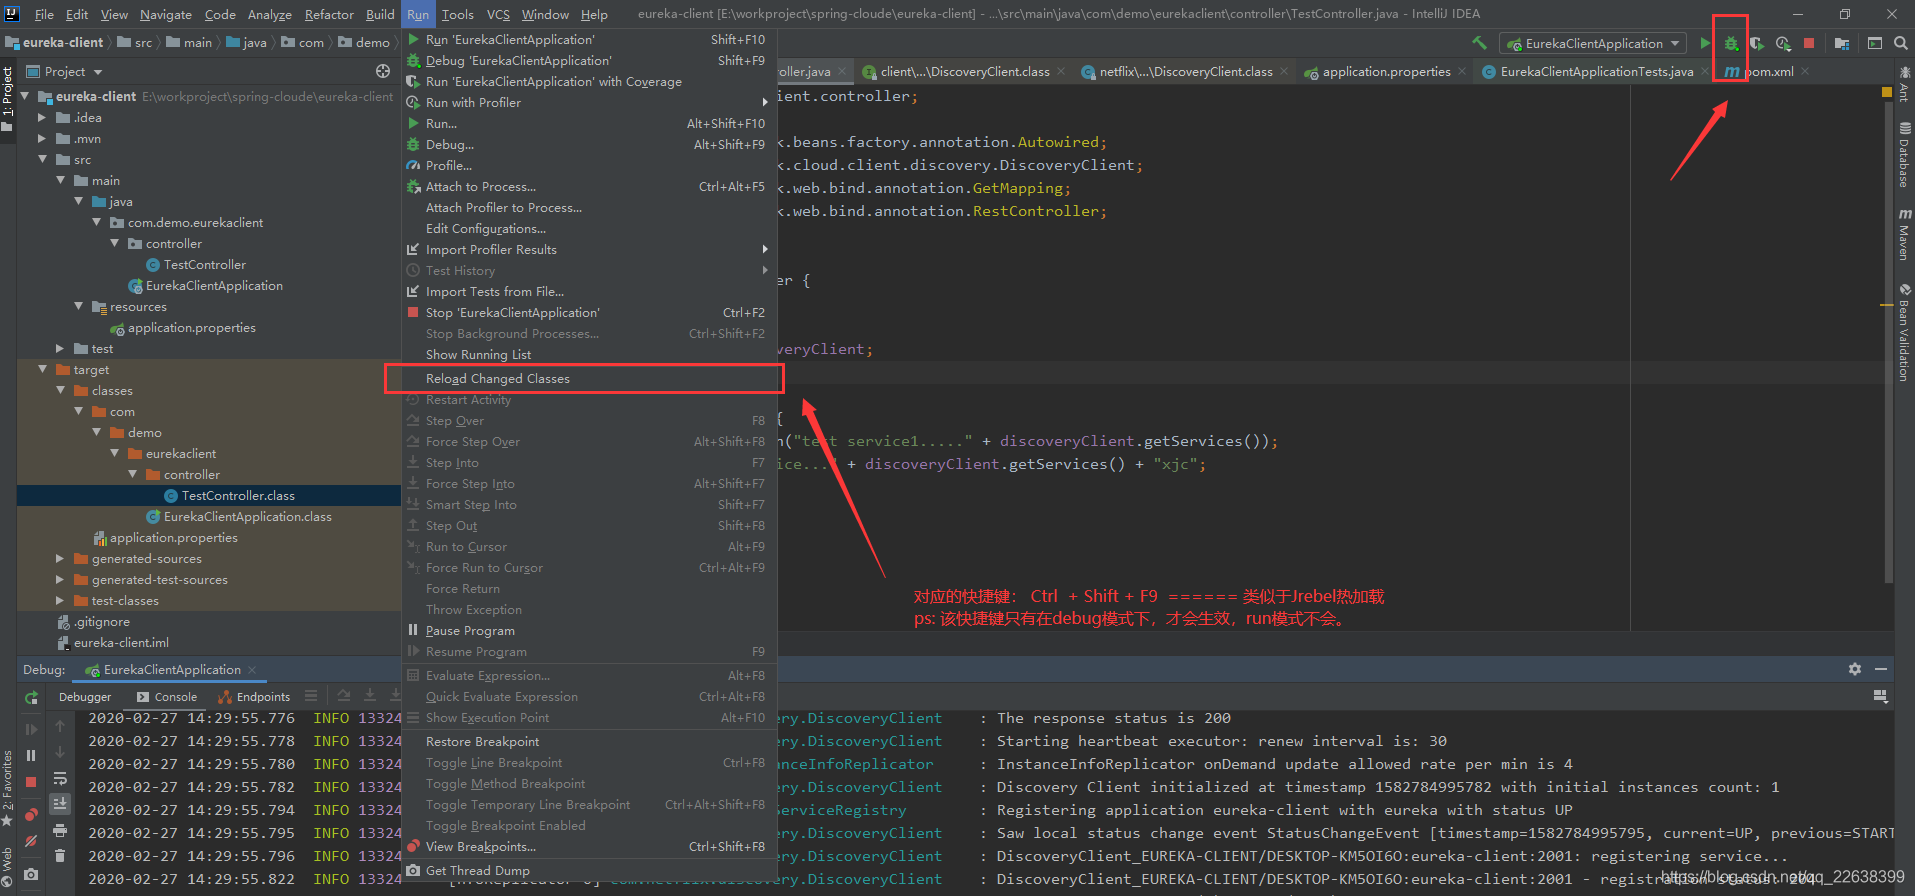Screen dimensions: 1915x896
Task: Select View Breakpoints... menu entry
Action: point(589,846)
